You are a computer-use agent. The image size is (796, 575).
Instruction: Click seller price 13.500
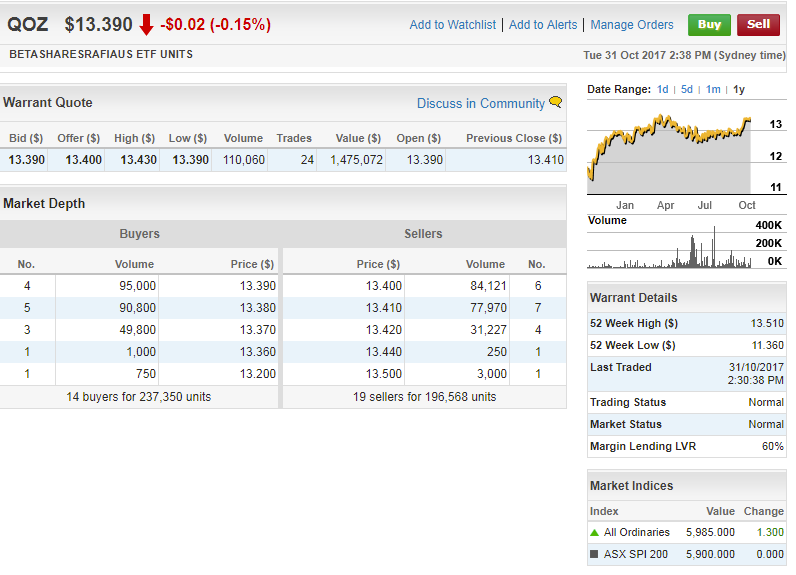(x=384, y=374)
